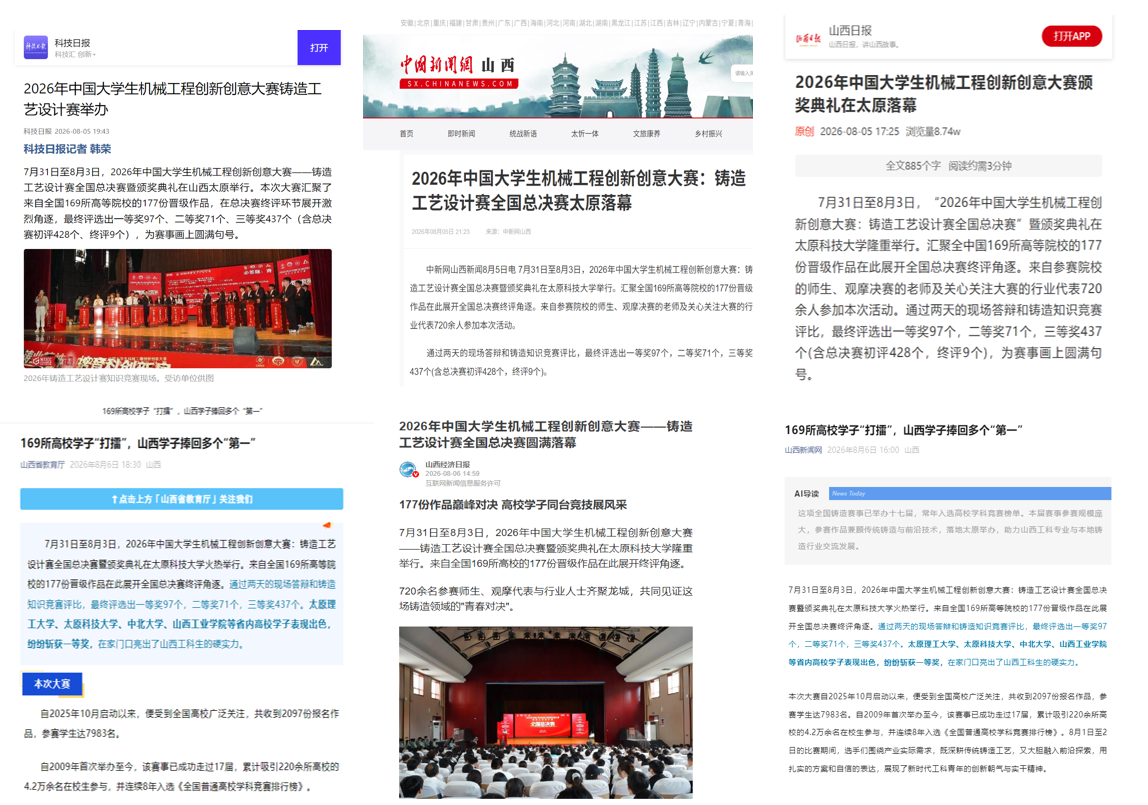Go to 首页 nav tab
1148x805 pixels.
(x=406, y=134)
